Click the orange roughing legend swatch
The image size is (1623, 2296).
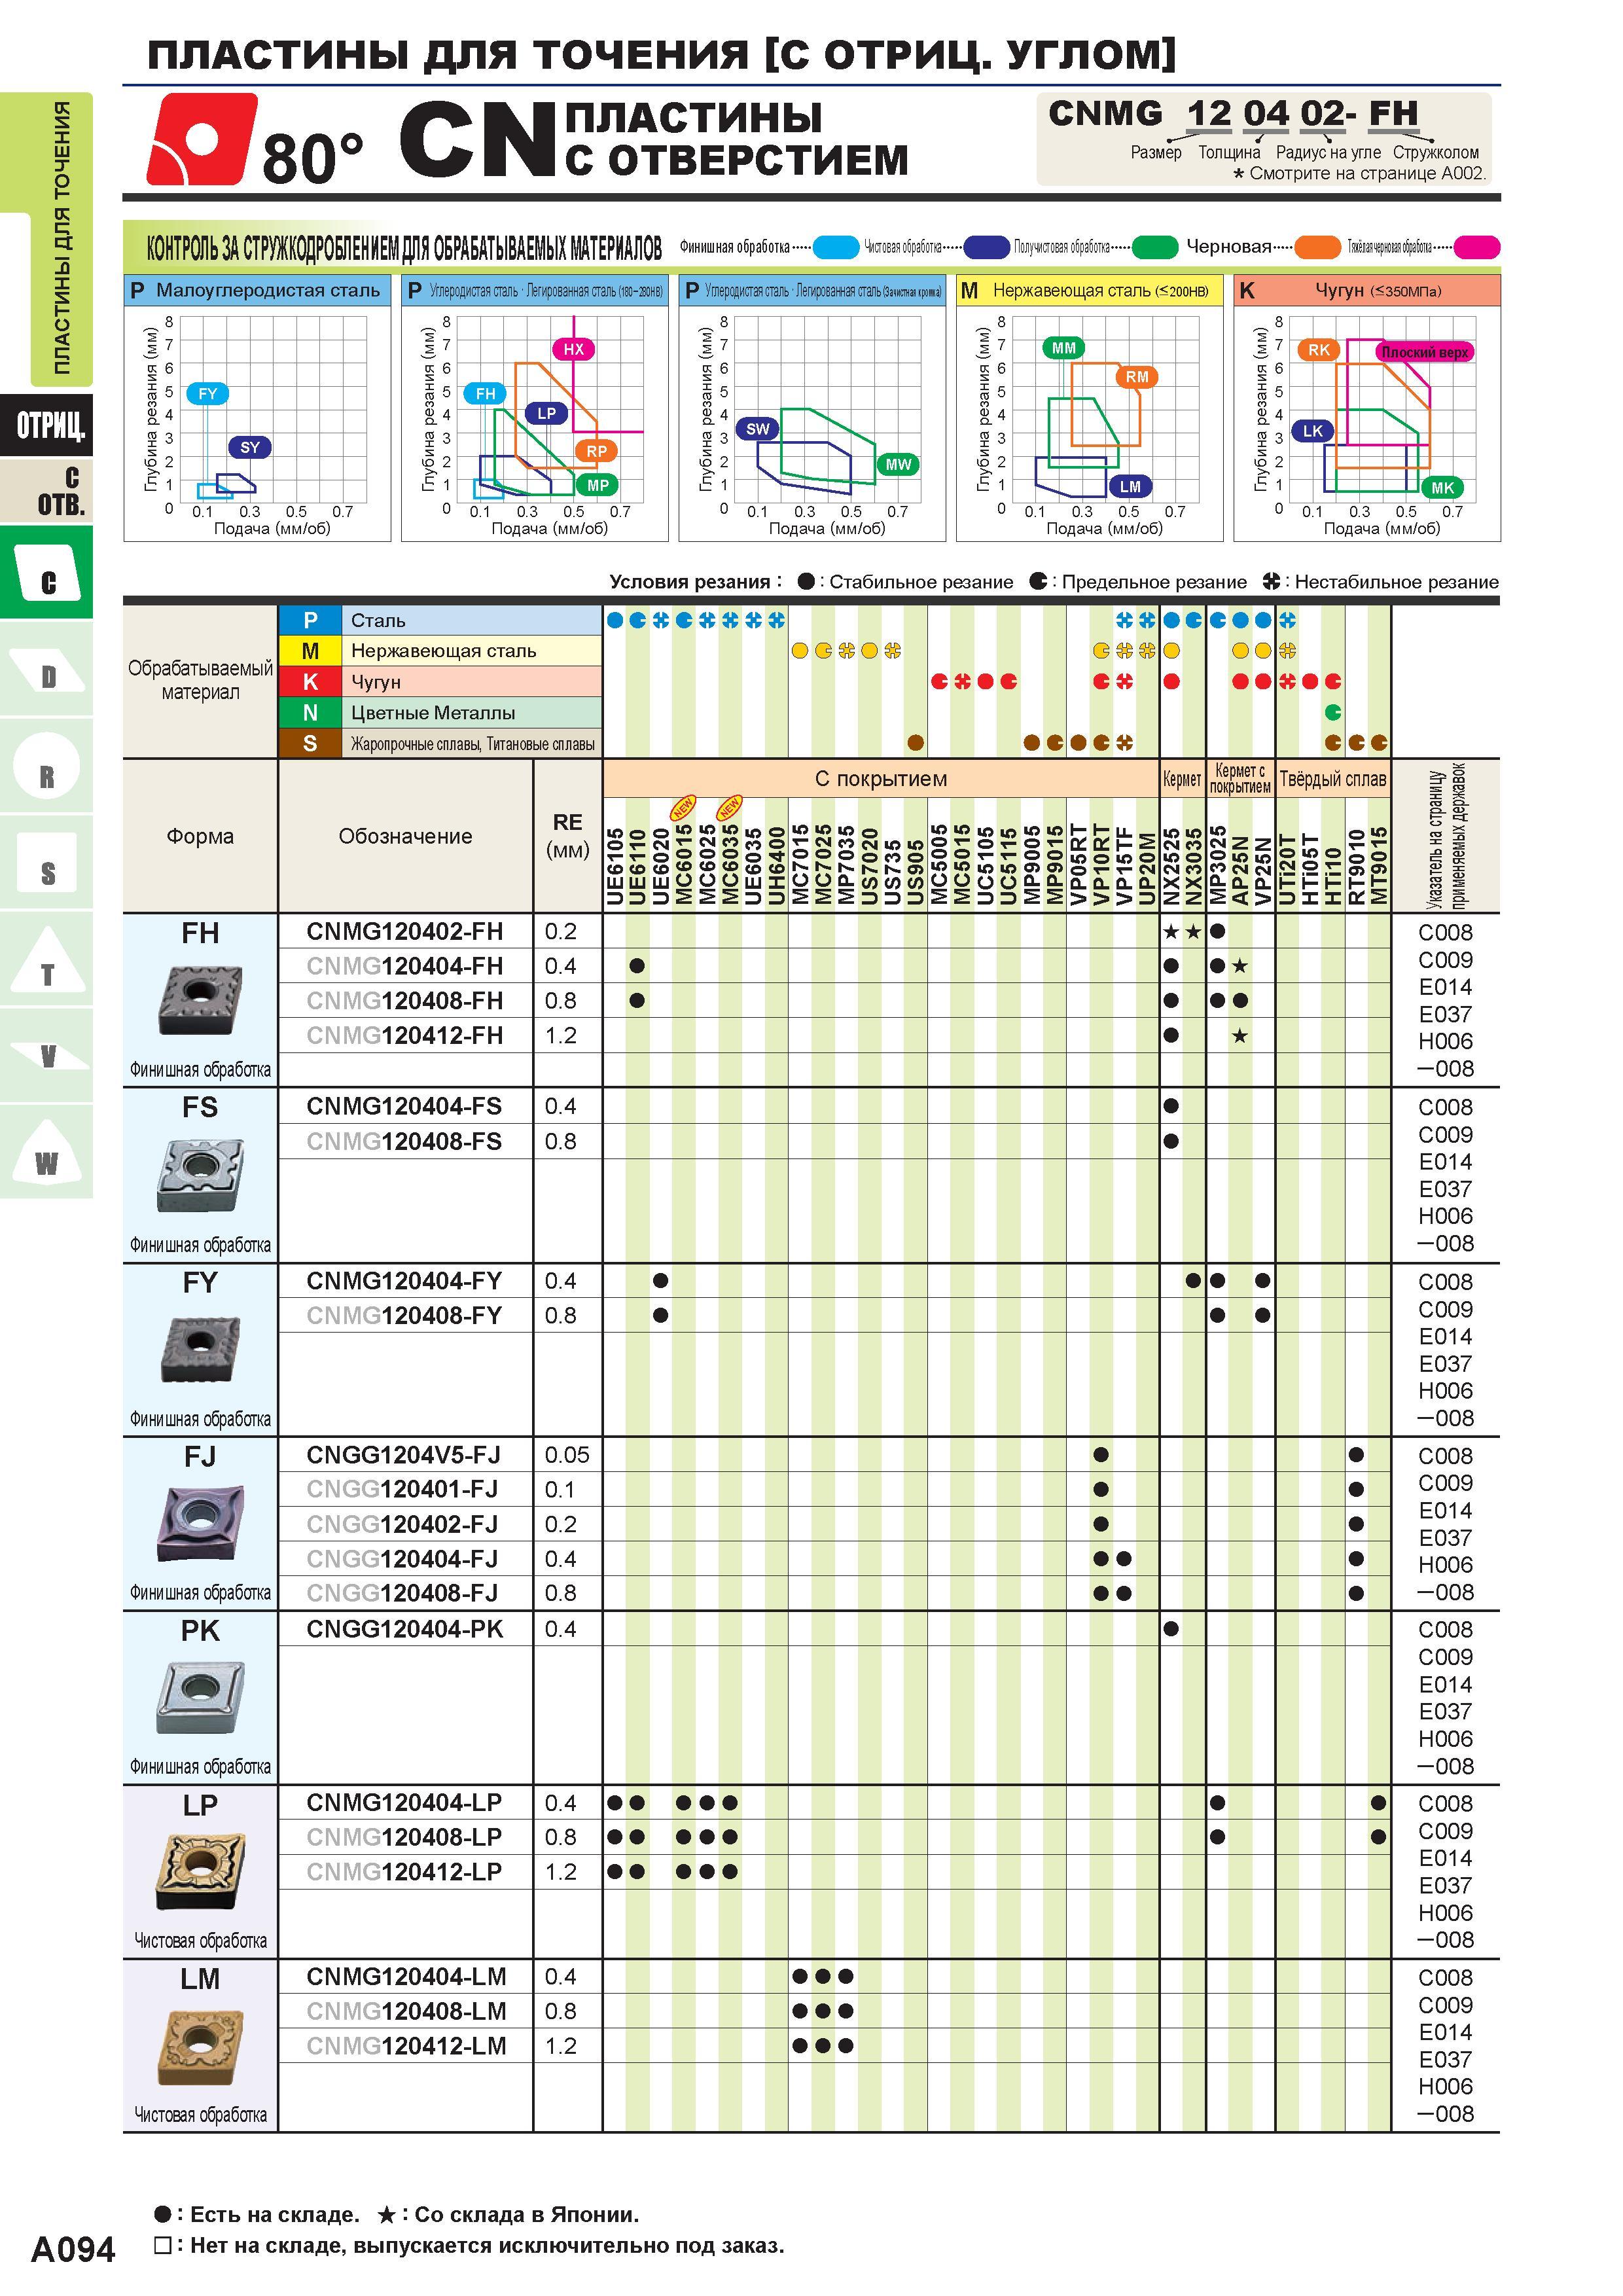click(1317, 247)
